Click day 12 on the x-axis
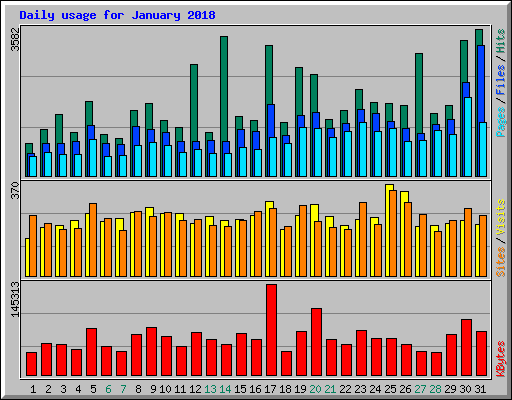The image size is (512, 400). pyautogui.click(x=195, y=389)
